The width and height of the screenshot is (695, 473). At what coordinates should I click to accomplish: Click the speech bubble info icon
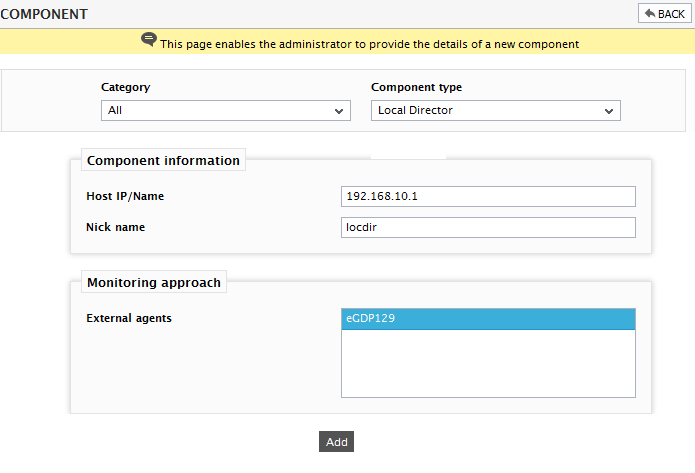click(149, 39)
